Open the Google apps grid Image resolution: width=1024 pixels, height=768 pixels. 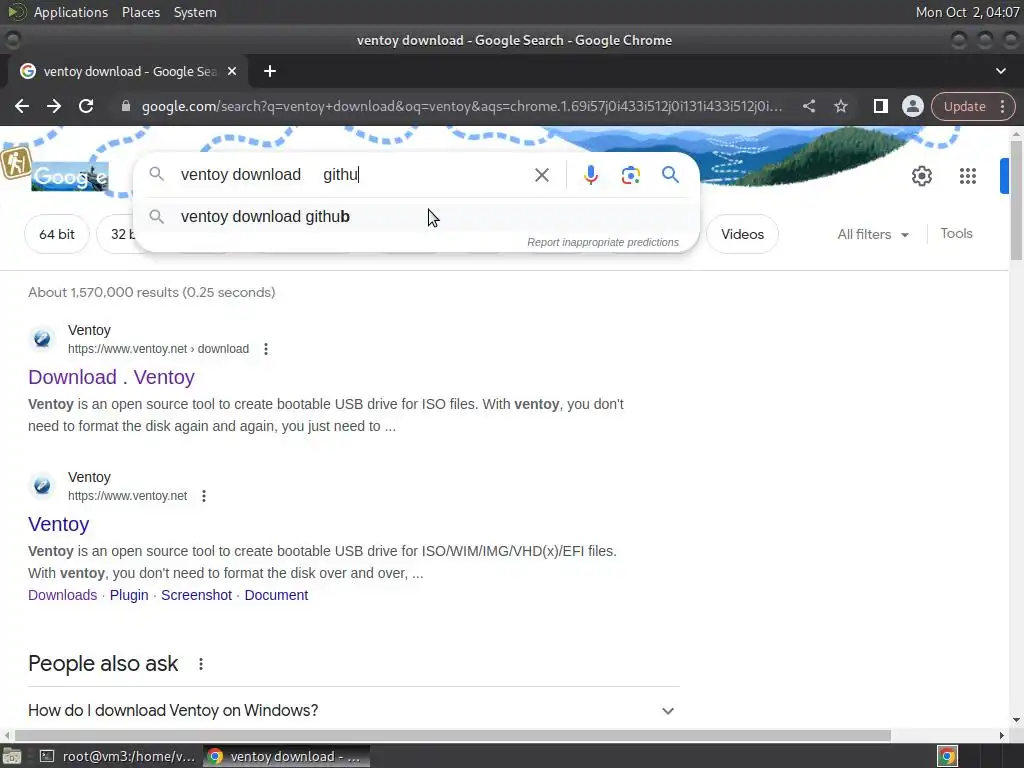pos(967,176)
